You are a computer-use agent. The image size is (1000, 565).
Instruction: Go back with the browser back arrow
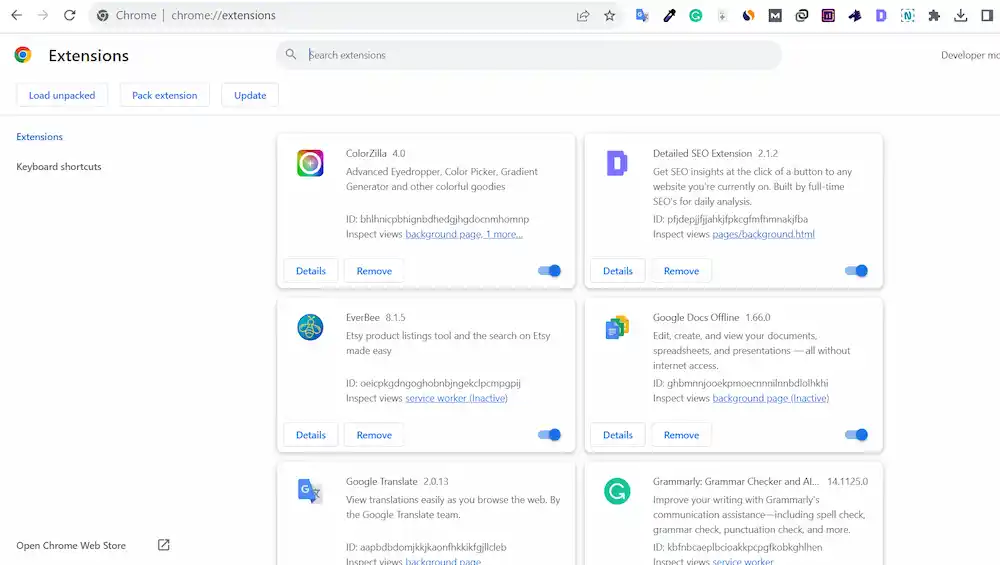coord(17,15)
